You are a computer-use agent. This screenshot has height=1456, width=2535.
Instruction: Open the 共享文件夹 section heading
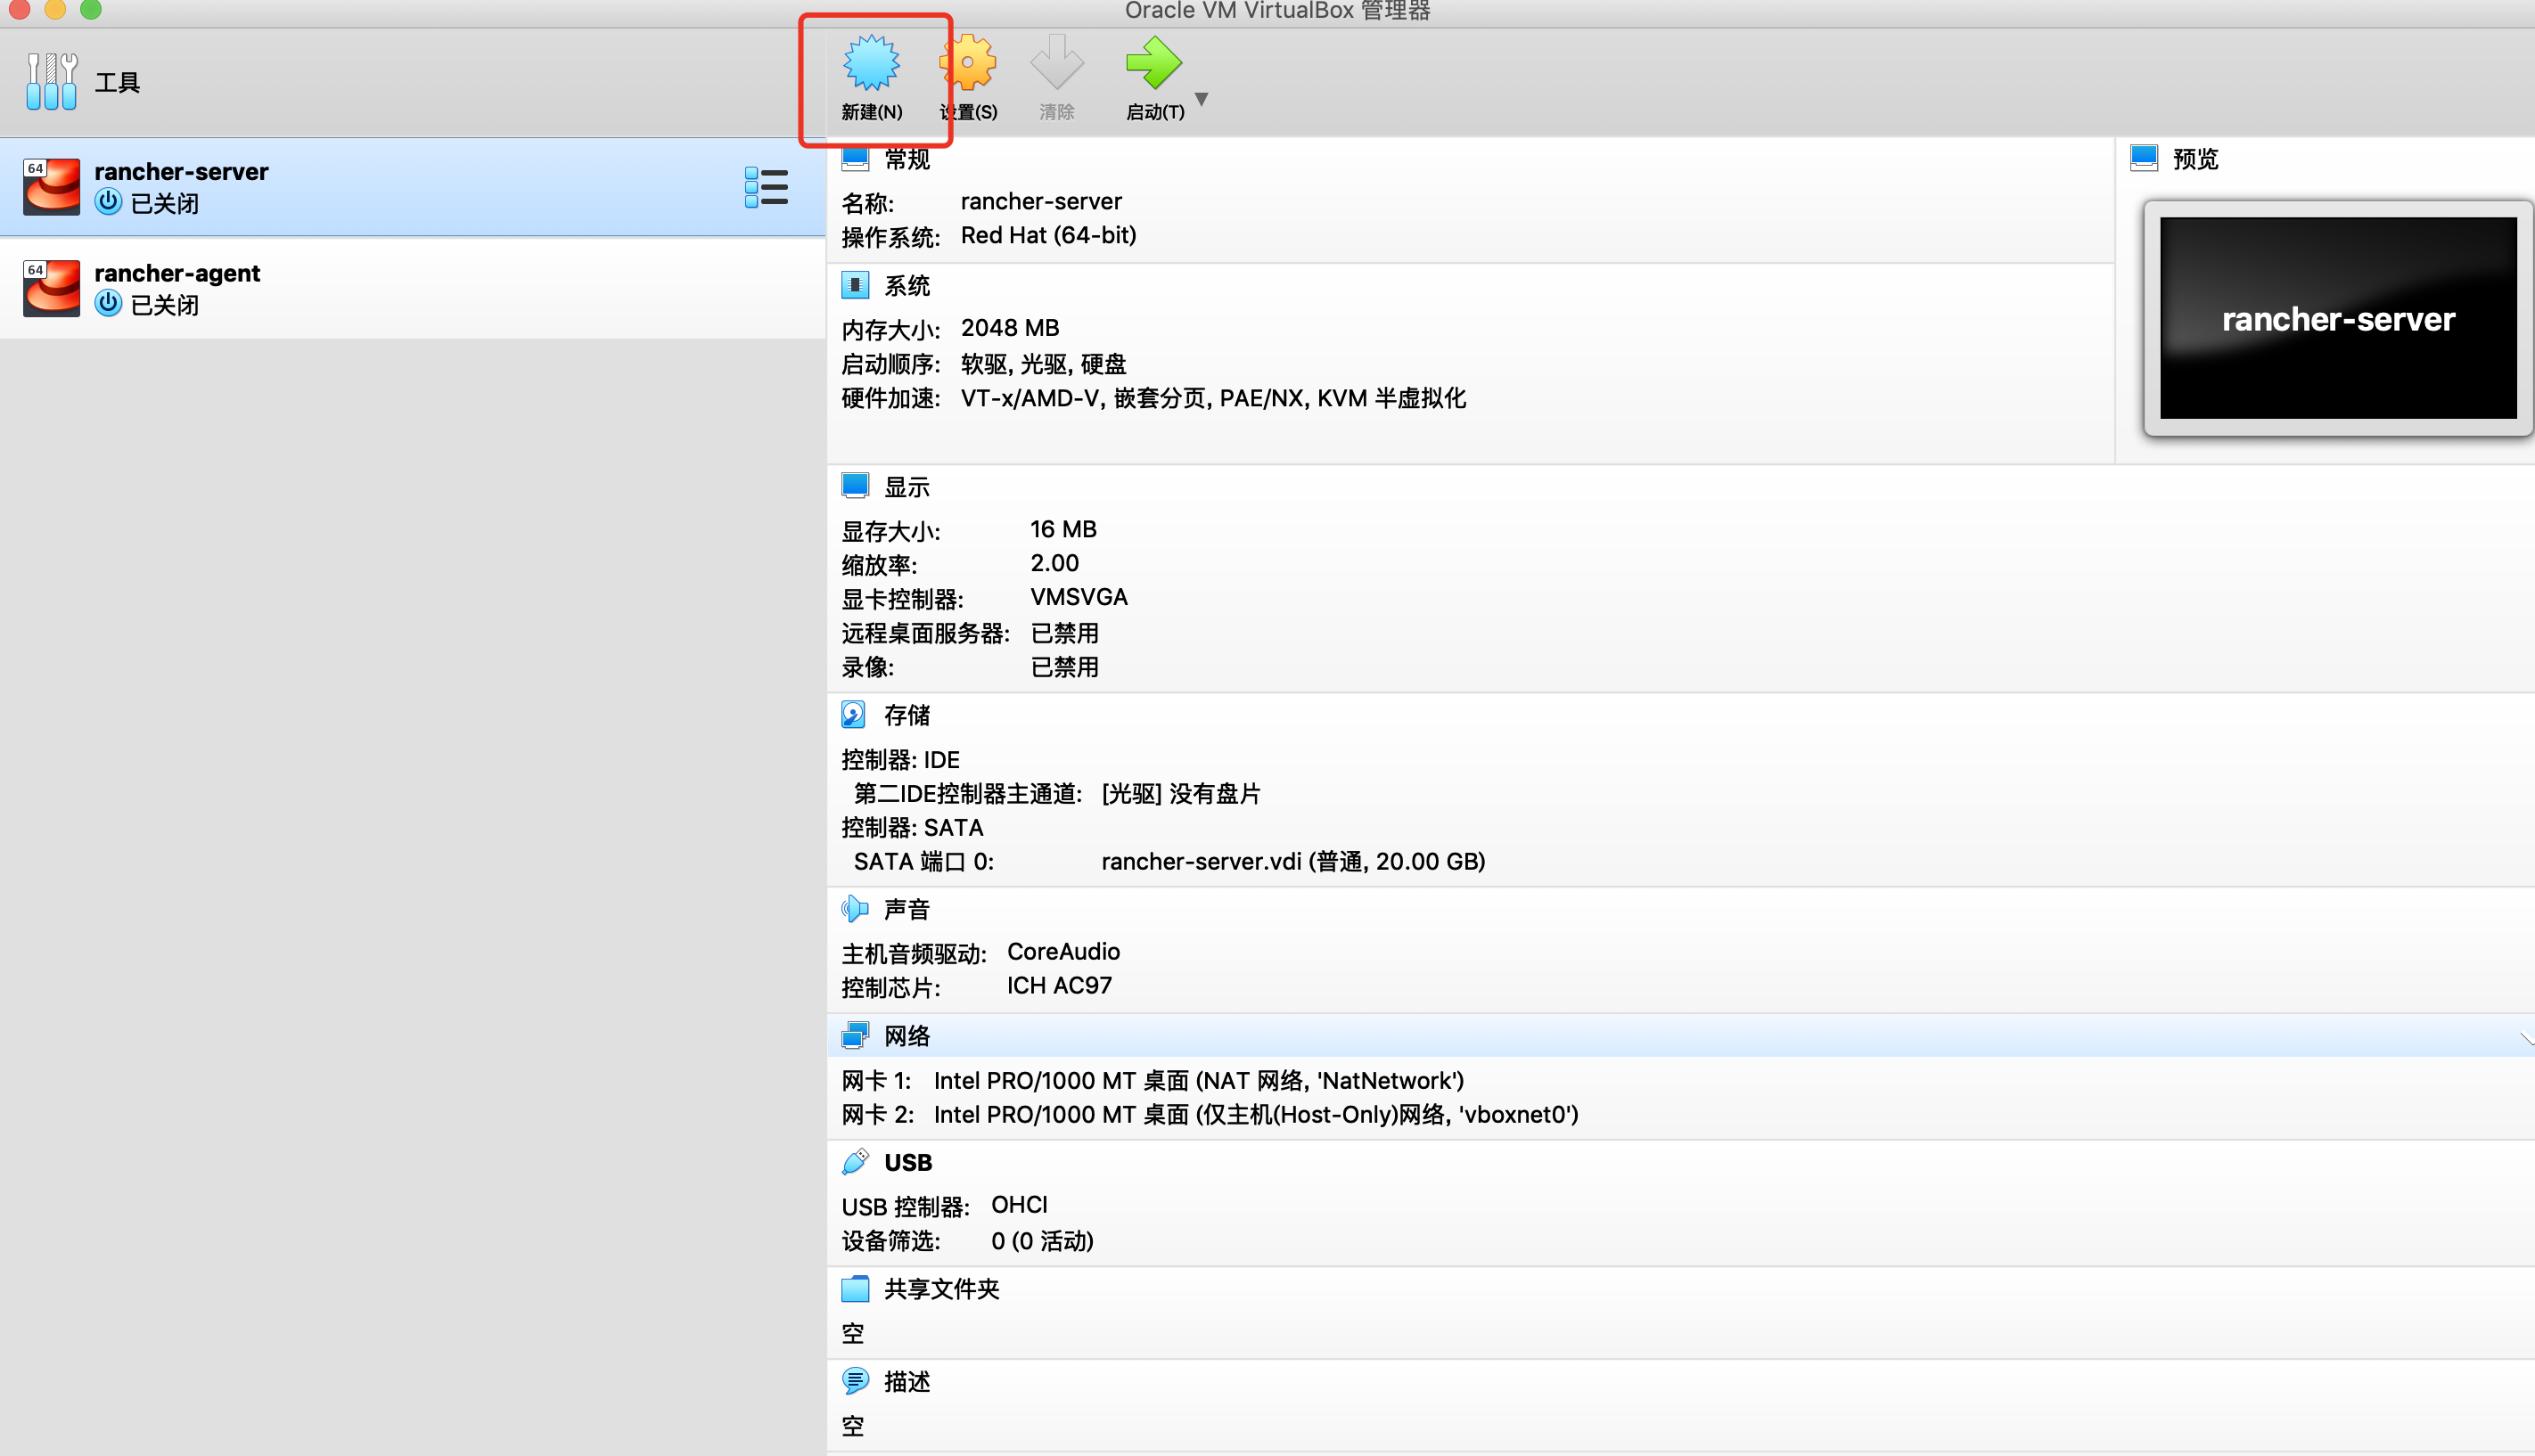[x=941, y=1289]
